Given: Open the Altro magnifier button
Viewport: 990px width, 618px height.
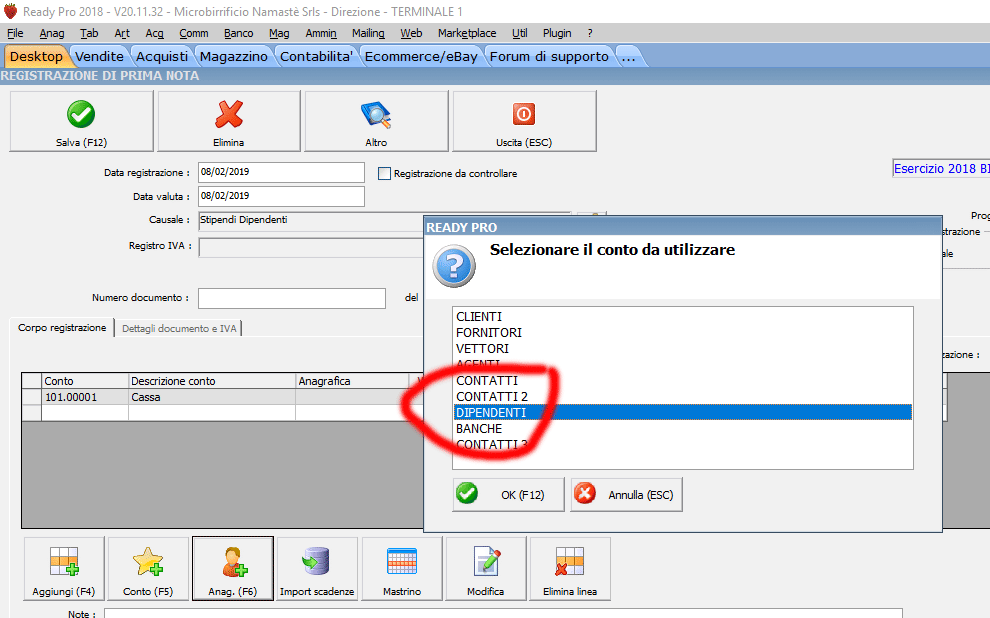Looking at the screenshot, I should (x=376, y=121).
